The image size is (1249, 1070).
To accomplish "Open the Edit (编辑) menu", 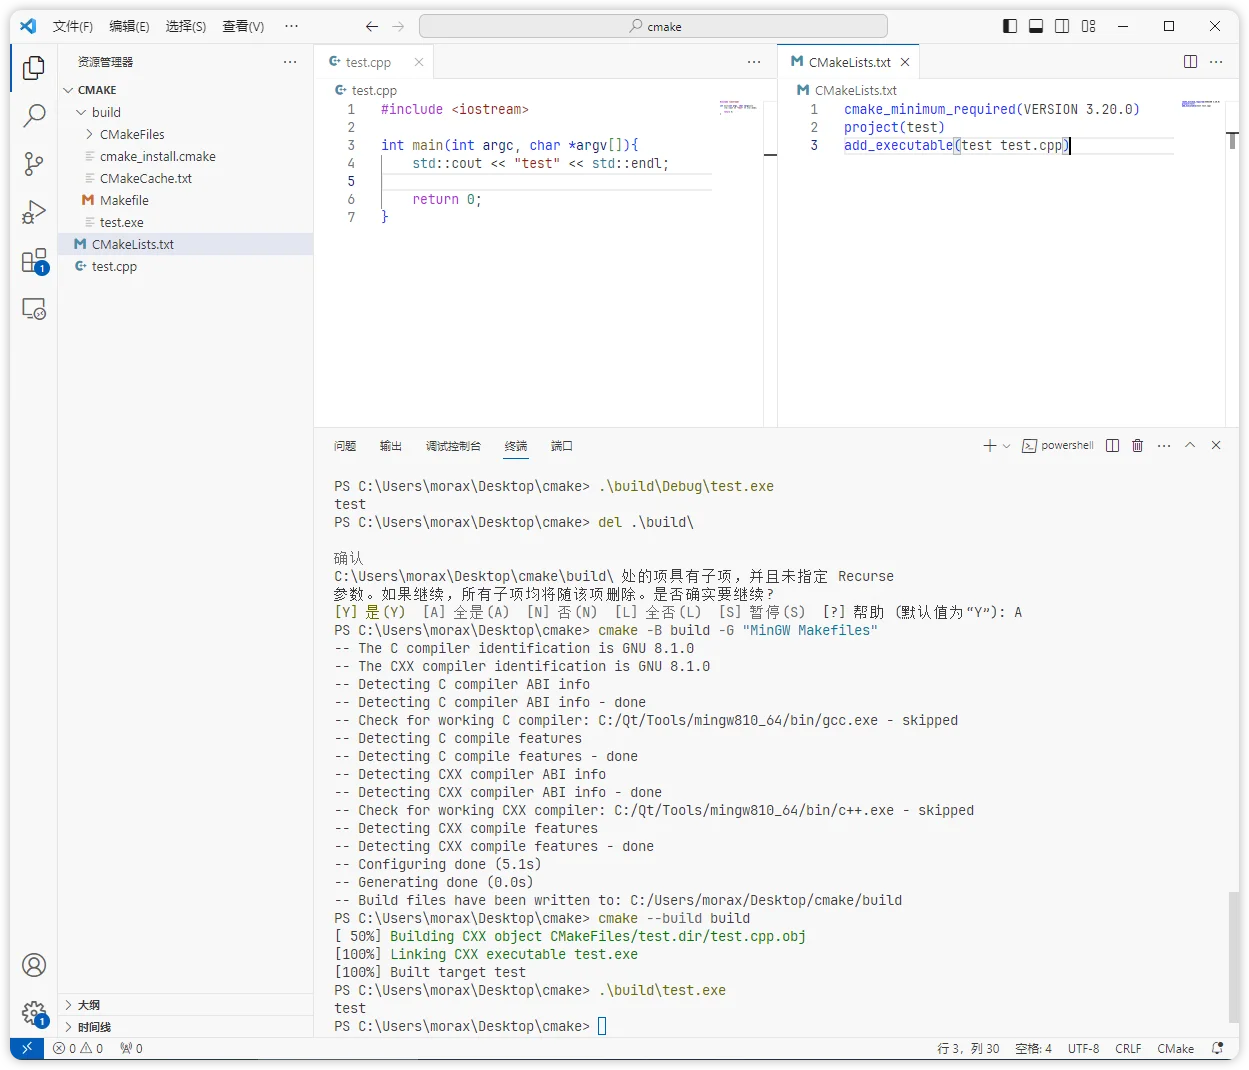I will tap(129, 26).
